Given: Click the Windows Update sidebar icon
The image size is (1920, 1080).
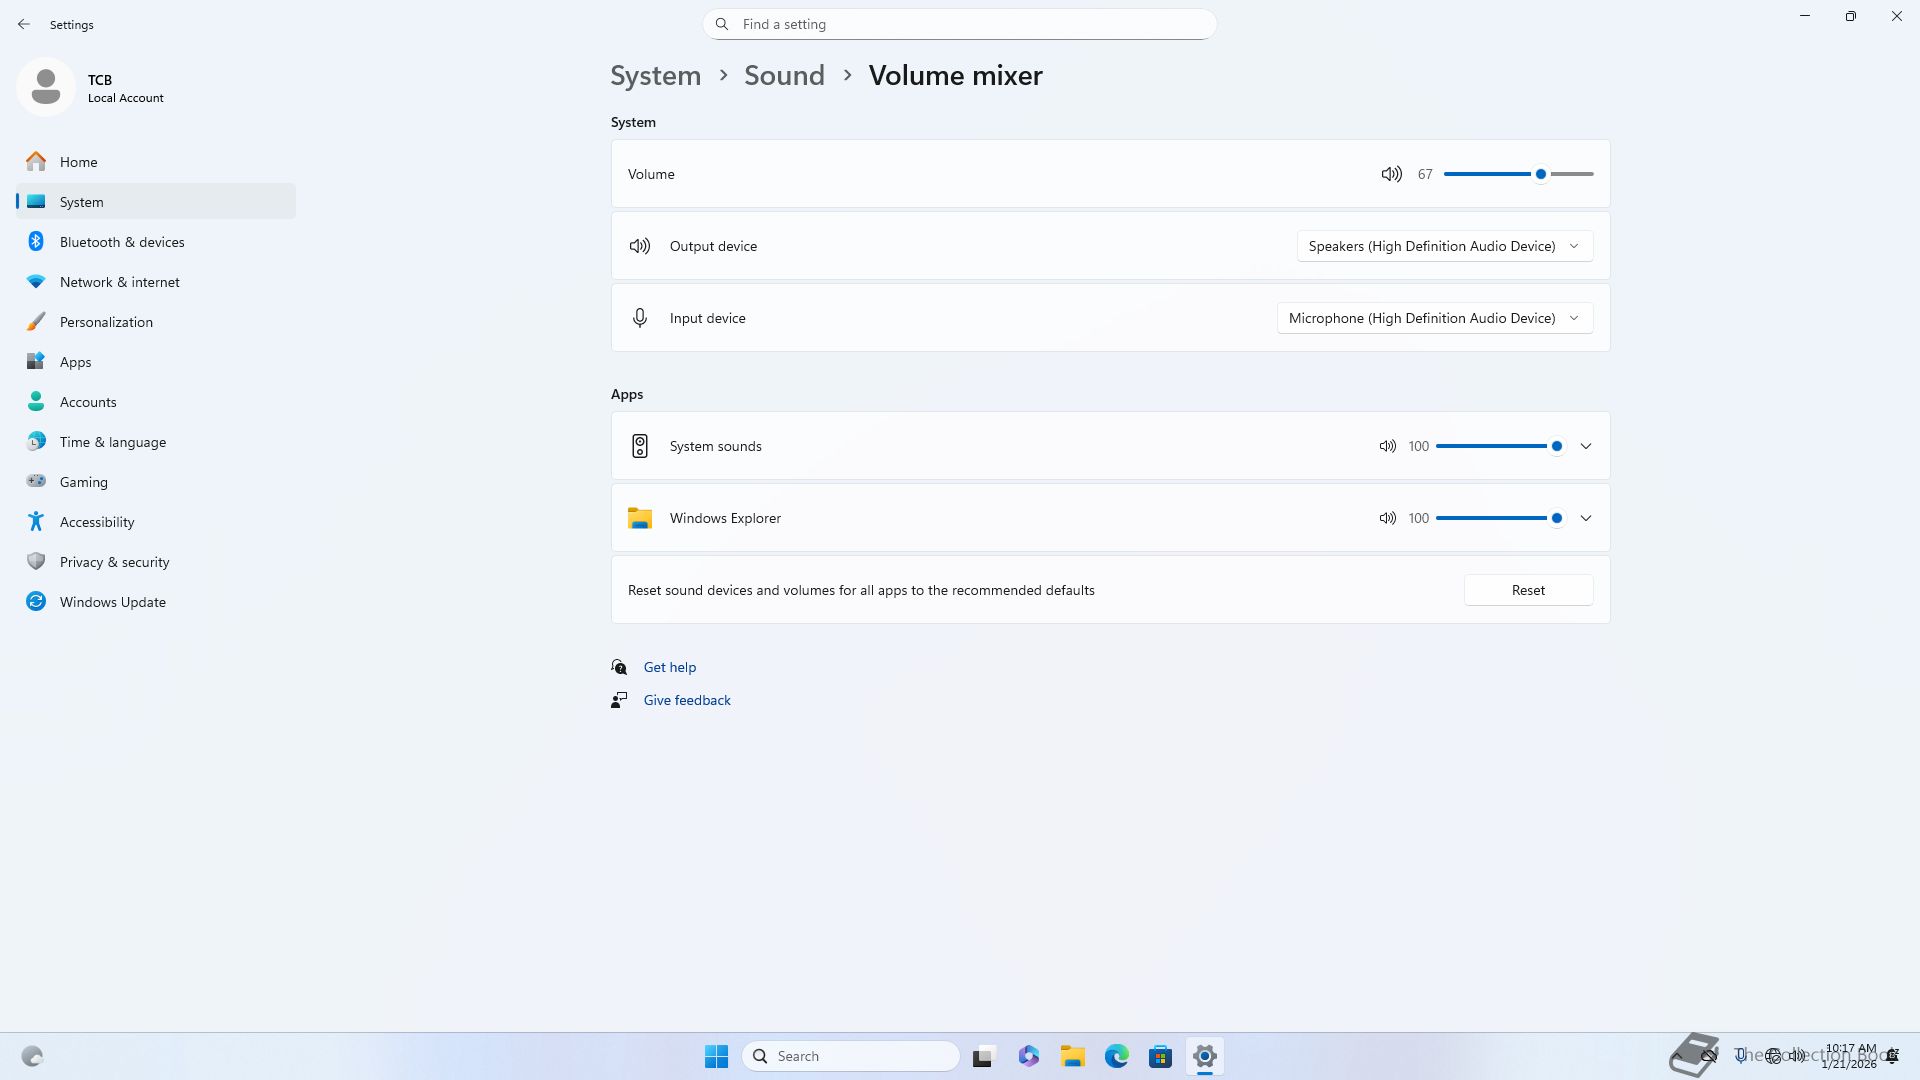Looking at the screenshot, I should (x=36, y=602).
